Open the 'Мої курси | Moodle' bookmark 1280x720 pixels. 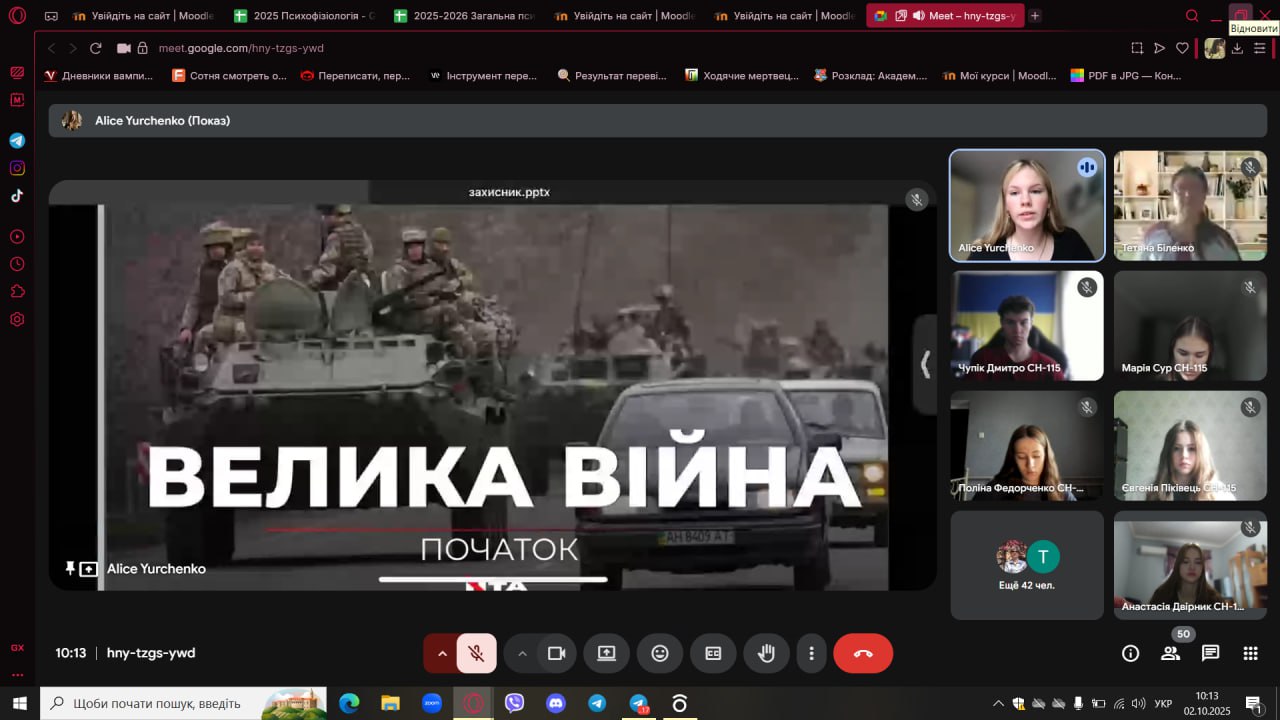(x=998, y=75)
